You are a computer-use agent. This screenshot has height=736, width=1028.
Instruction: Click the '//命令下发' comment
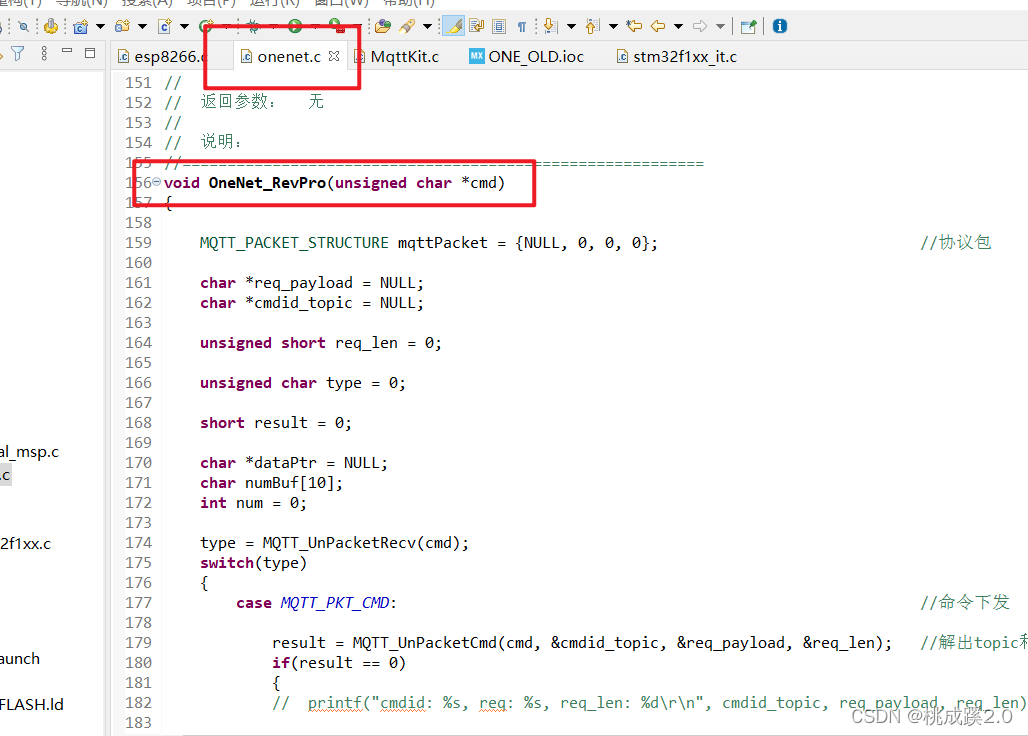click(x=964, y=602)
